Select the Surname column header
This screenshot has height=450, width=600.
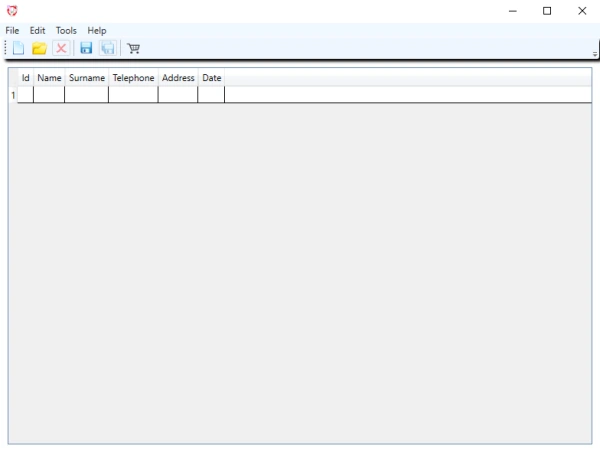pos(87,78)
